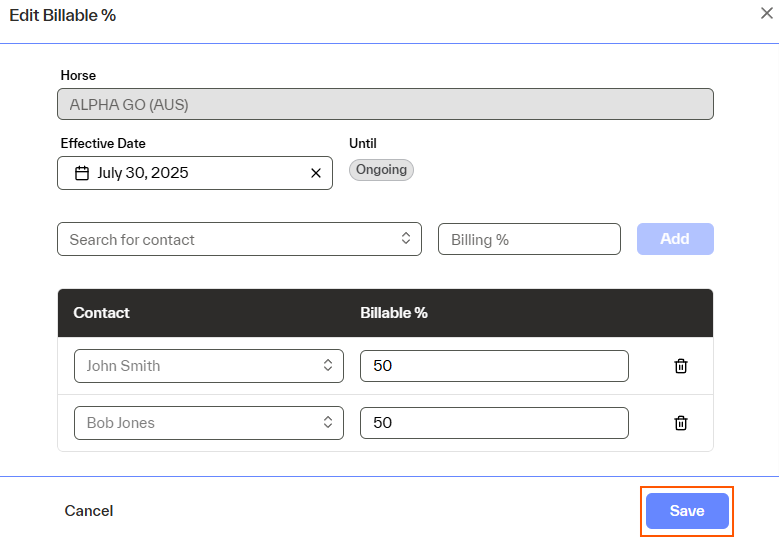The width and height of the screenshot is (779, 537).
Task: Focus the Billing % input field
Action: pos(529,239)
